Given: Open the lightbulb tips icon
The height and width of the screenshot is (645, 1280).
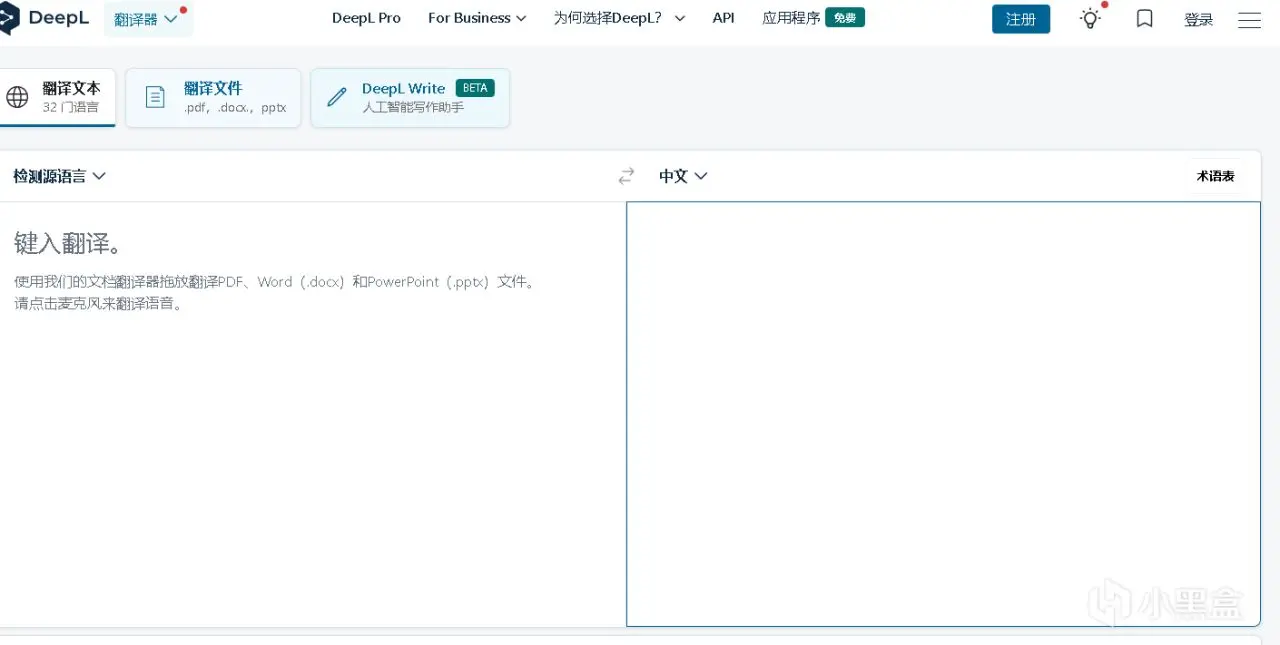Looking at the screenshot, I should point(1091,18).
